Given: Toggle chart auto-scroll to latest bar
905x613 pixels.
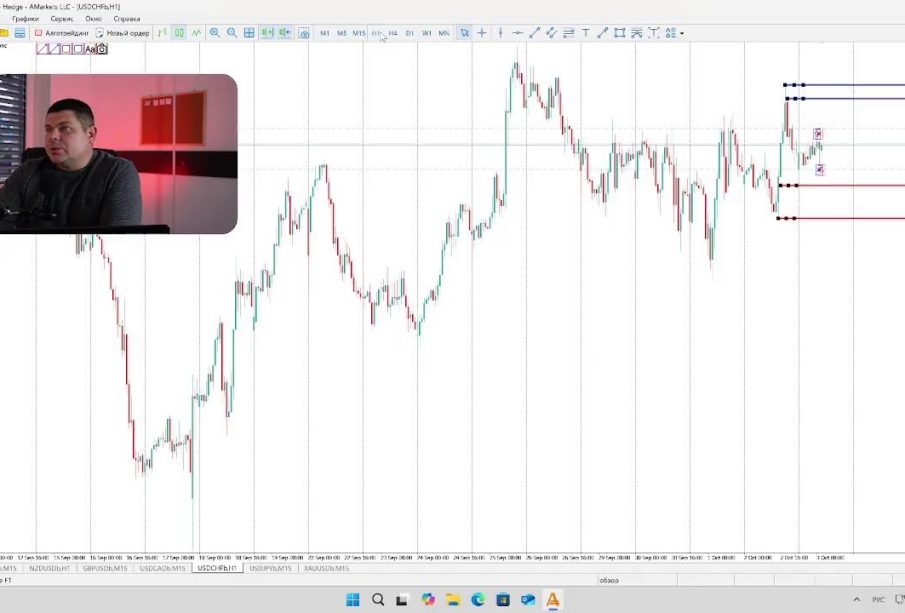Looking at the screenshot, I should tap(267, 33).
